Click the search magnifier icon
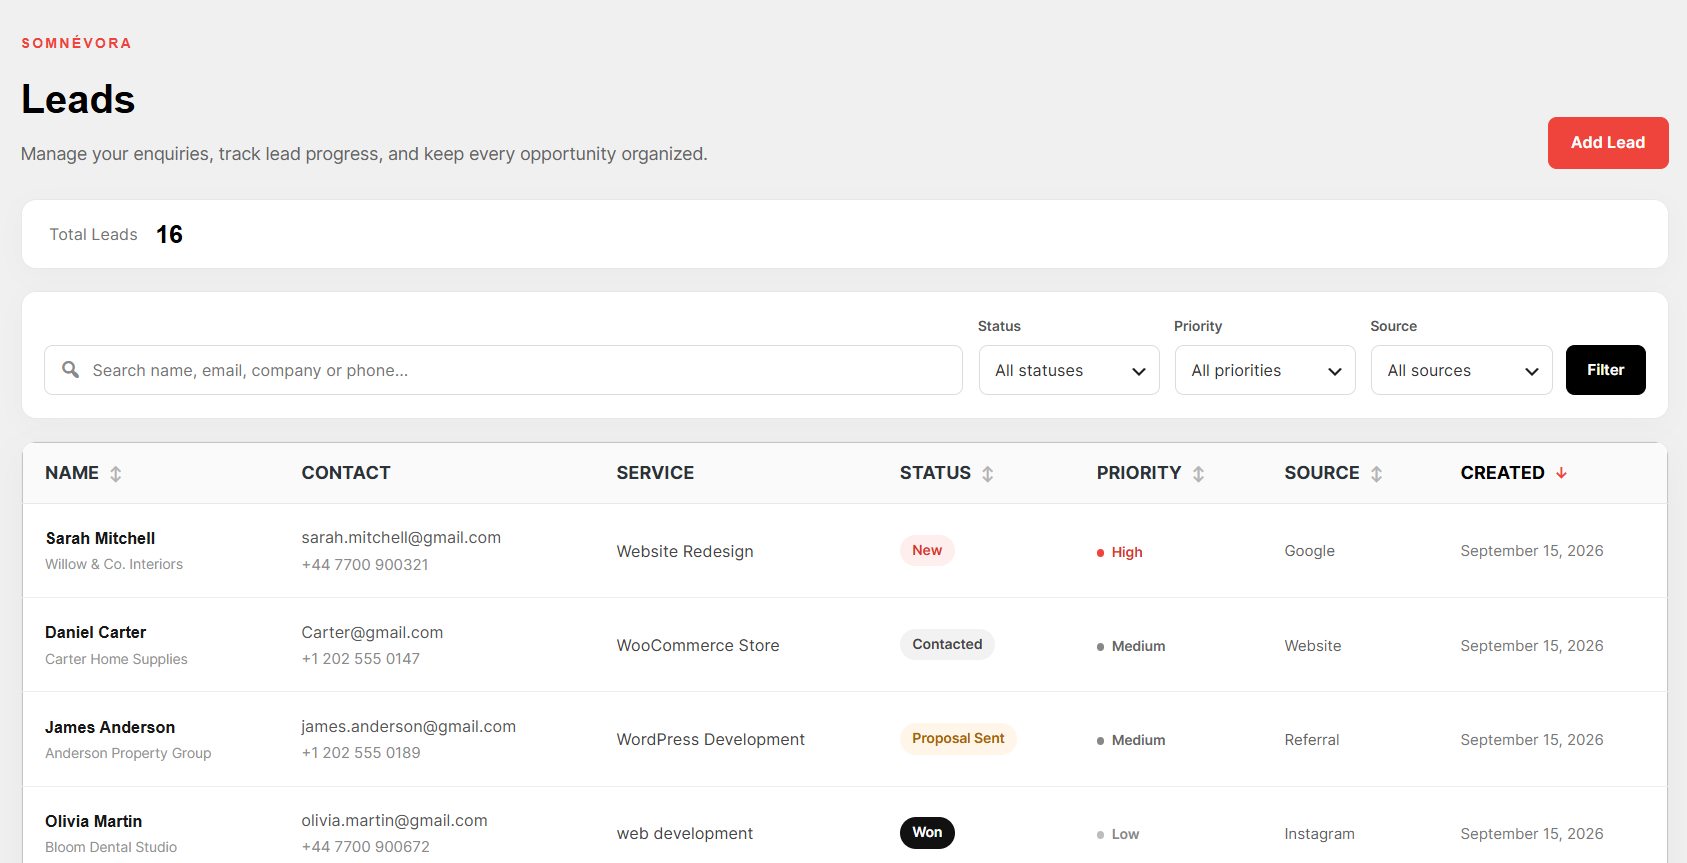Screen dimensions: 1687x863 pos(71,370)
